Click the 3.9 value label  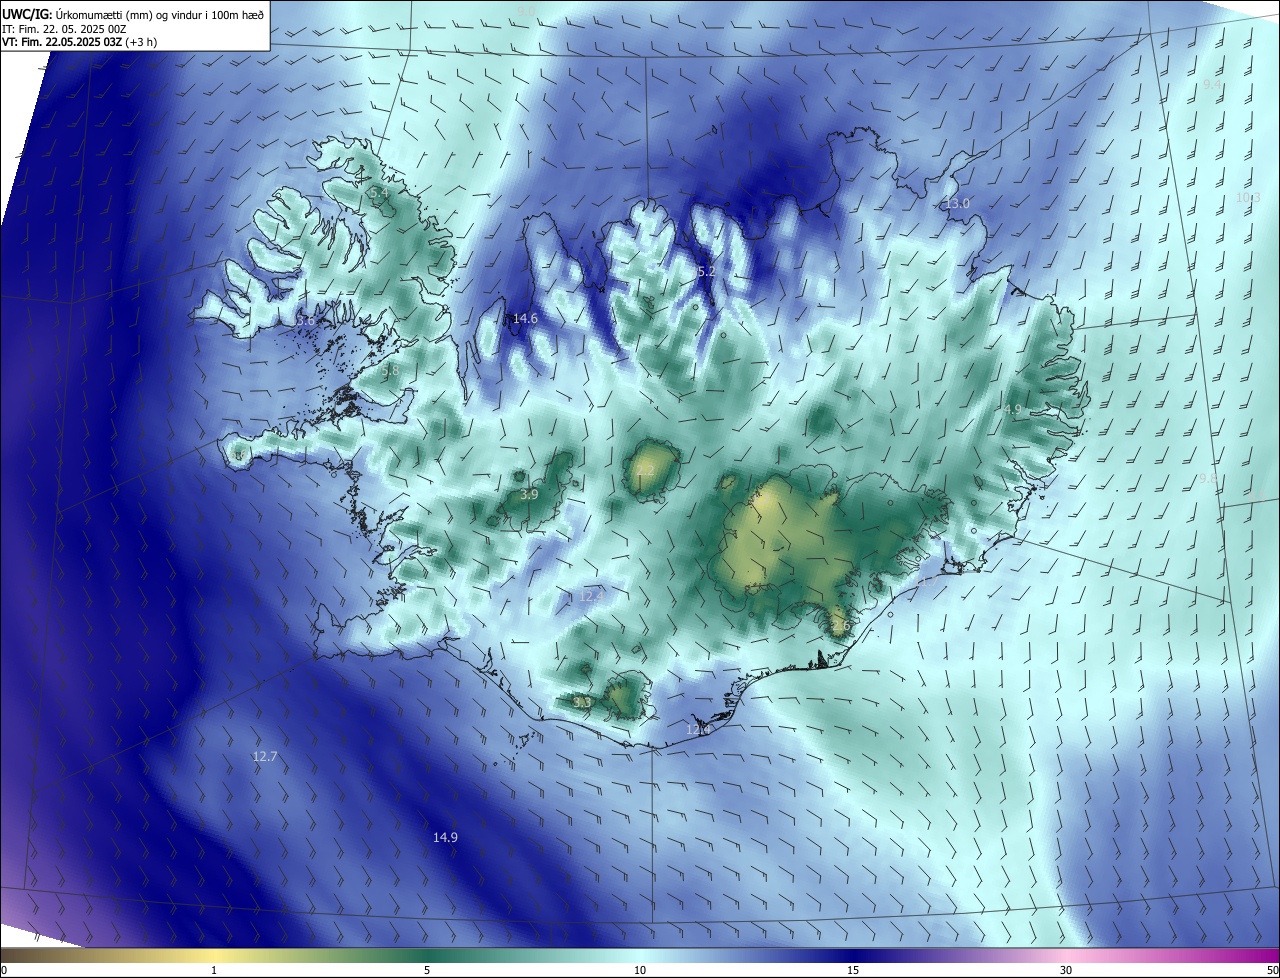click(x=529, y=494)
